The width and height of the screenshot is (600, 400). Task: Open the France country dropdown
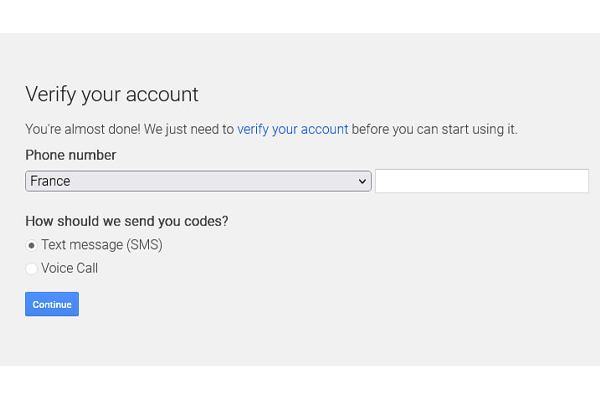point(198,181)
